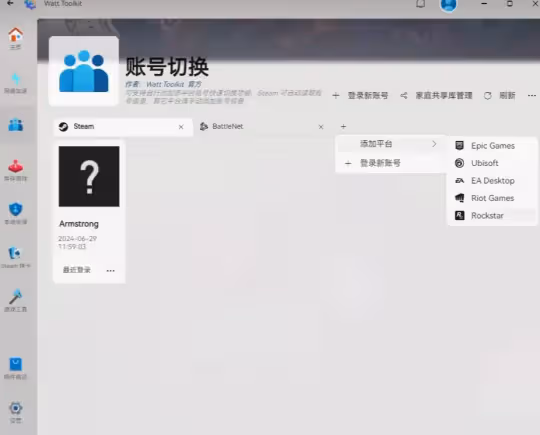Choose 登录新账号 in the popup menu

391,163
